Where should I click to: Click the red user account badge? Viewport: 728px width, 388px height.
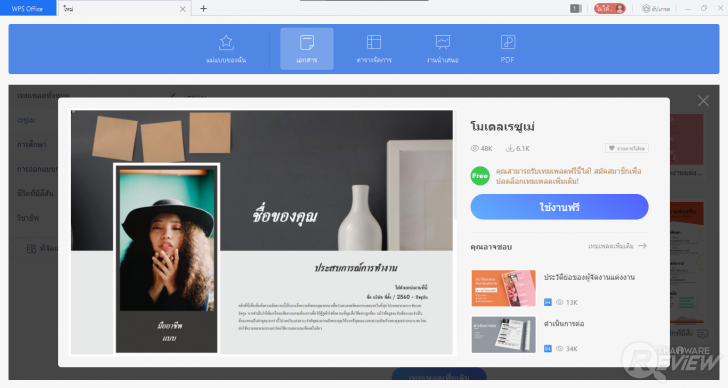(610, 8)
